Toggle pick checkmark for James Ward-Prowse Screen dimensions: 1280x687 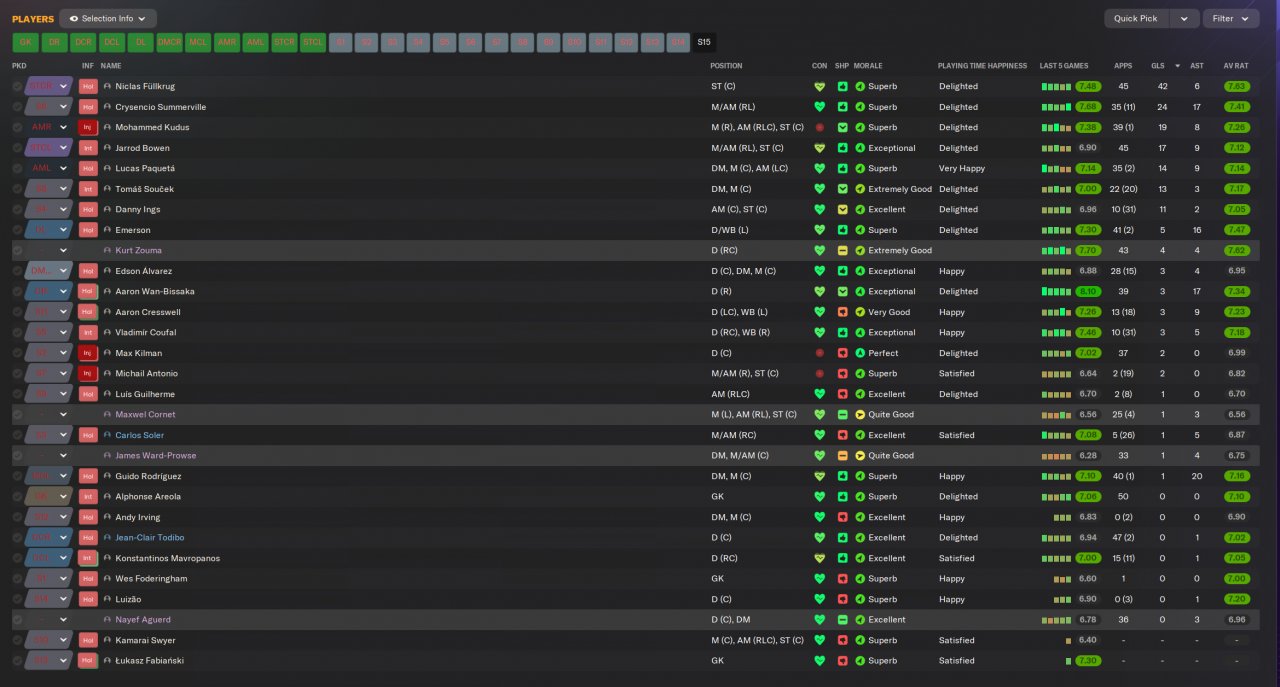[x=17, y=455]
